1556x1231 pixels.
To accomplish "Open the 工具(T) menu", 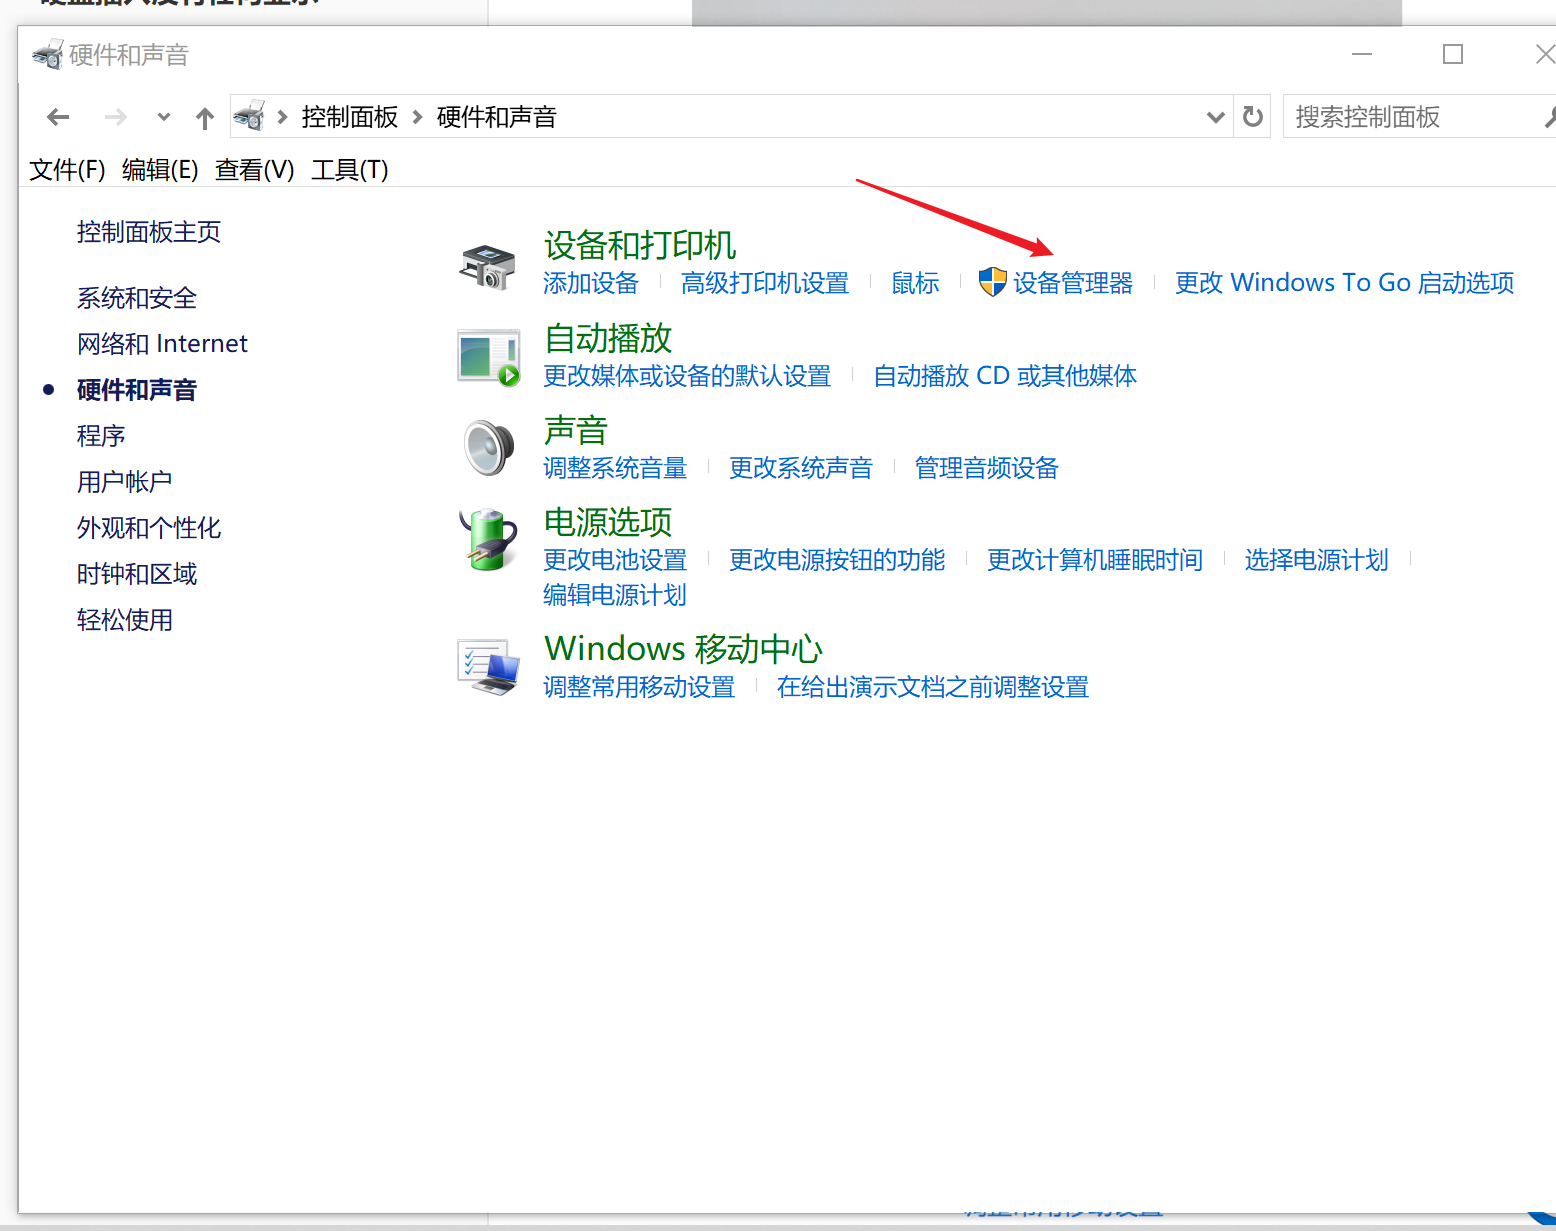I will coord(350,170).
